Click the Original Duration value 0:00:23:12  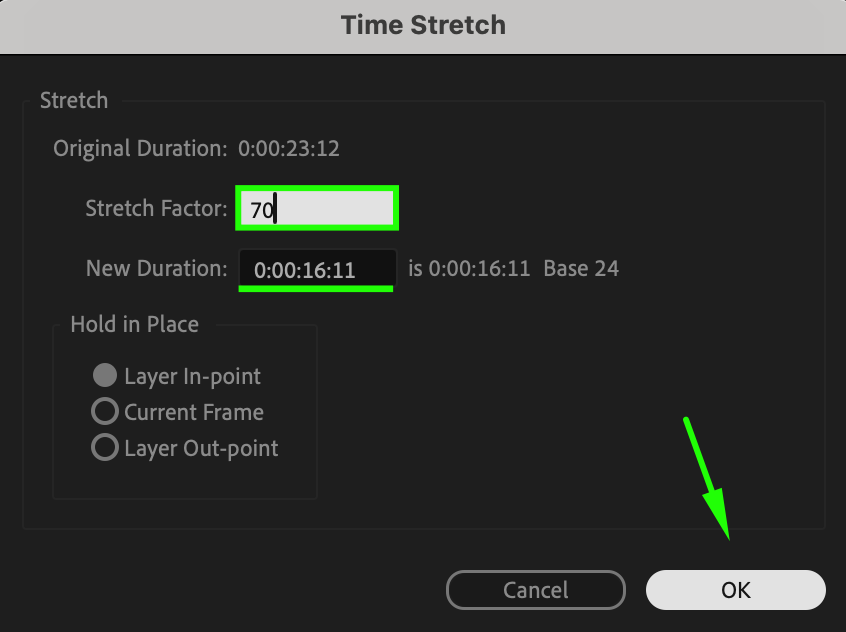(x=288, y=149)
